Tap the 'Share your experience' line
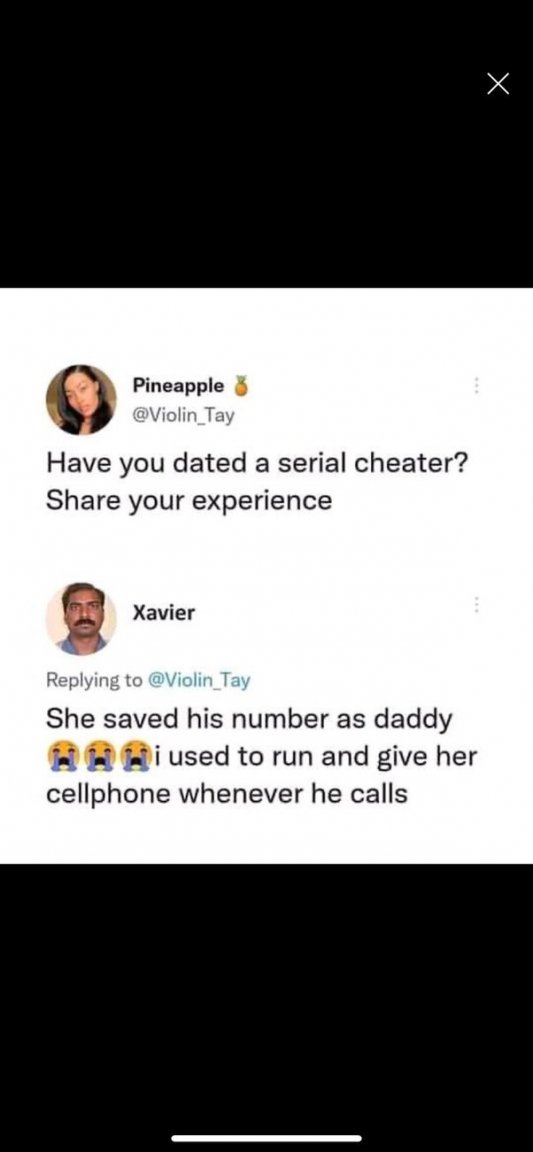This screenshot has height=1152, width=533. pos(189,501)
